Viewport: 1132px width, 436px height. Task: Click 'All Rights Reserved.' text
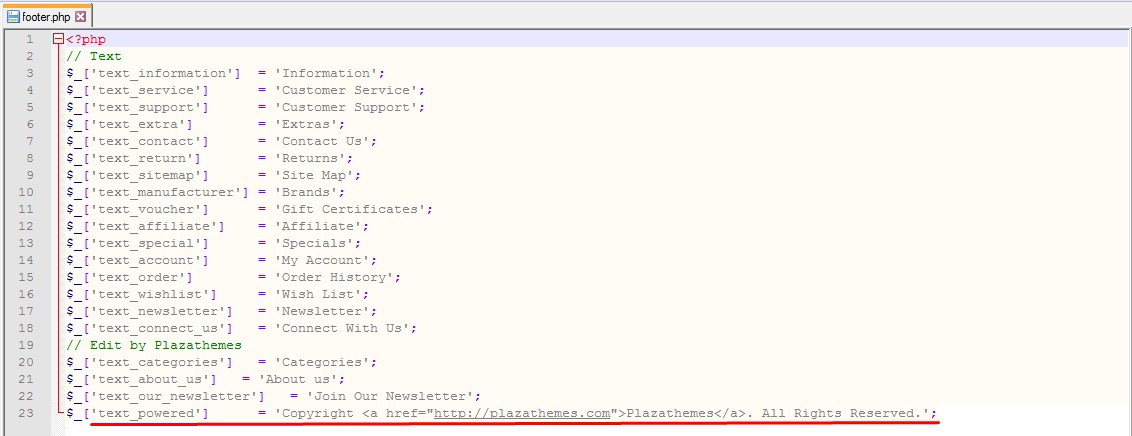click(841, 414)
